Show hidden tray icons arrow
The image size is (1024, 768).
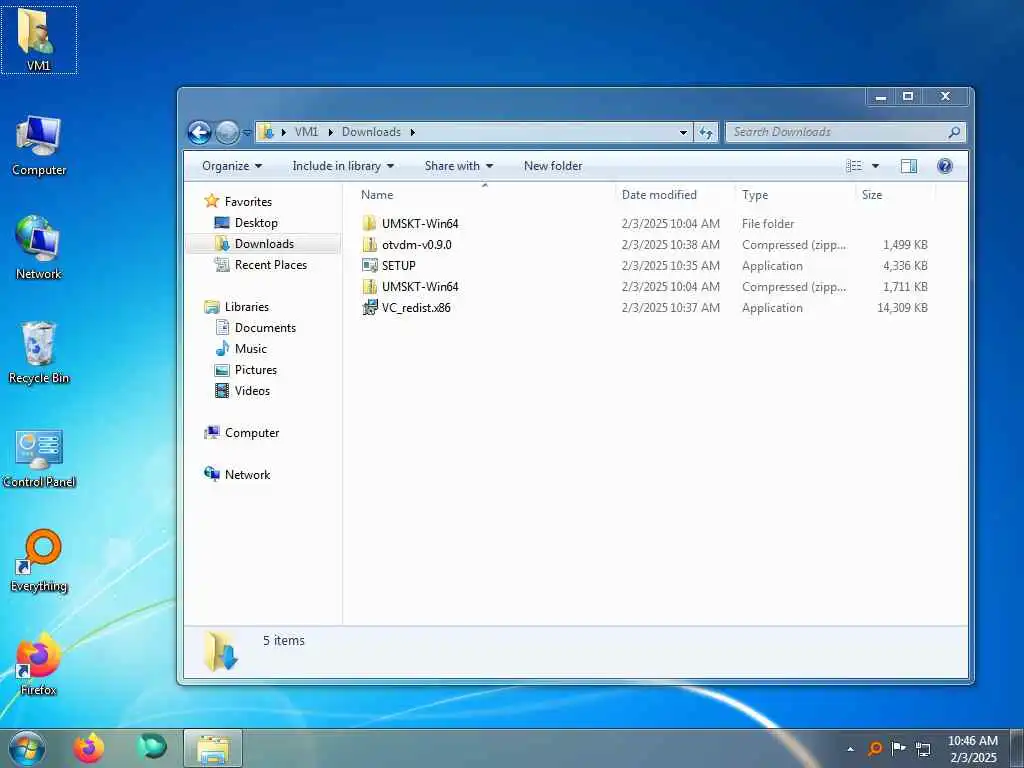click(850, 749)
